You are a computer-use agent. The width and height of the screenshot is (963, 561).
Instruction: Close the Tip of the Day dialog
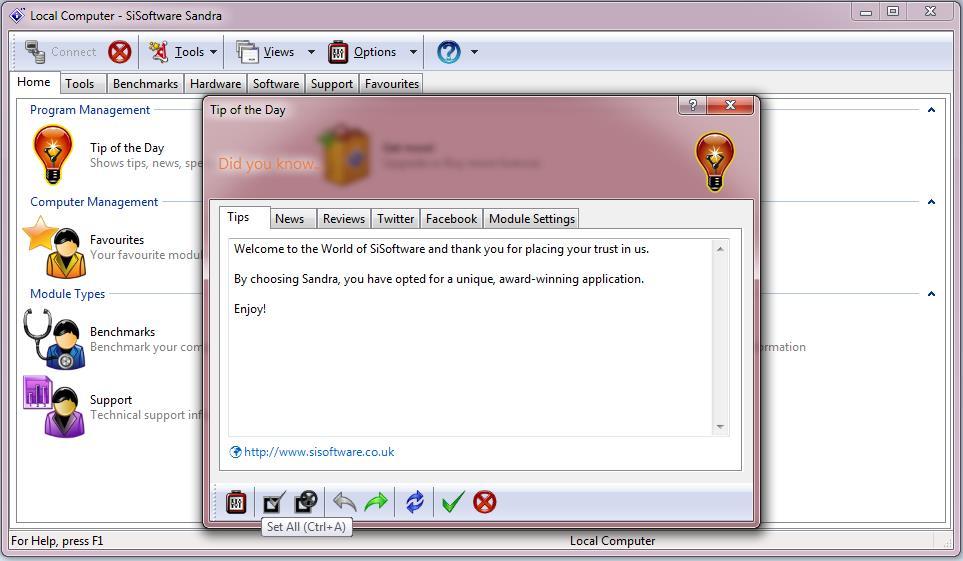point(730,105)
